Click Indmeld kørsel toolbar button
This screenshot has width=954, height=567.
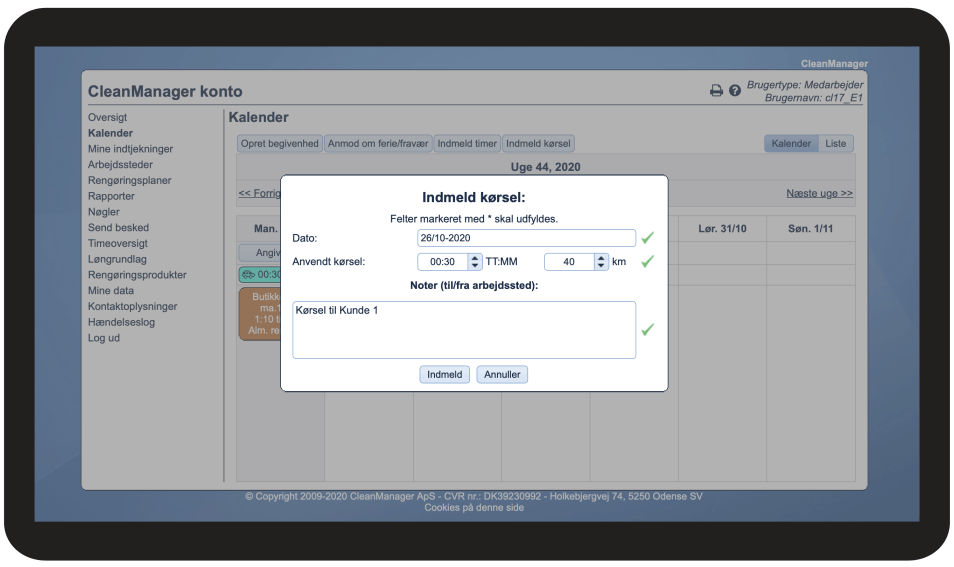538,144
